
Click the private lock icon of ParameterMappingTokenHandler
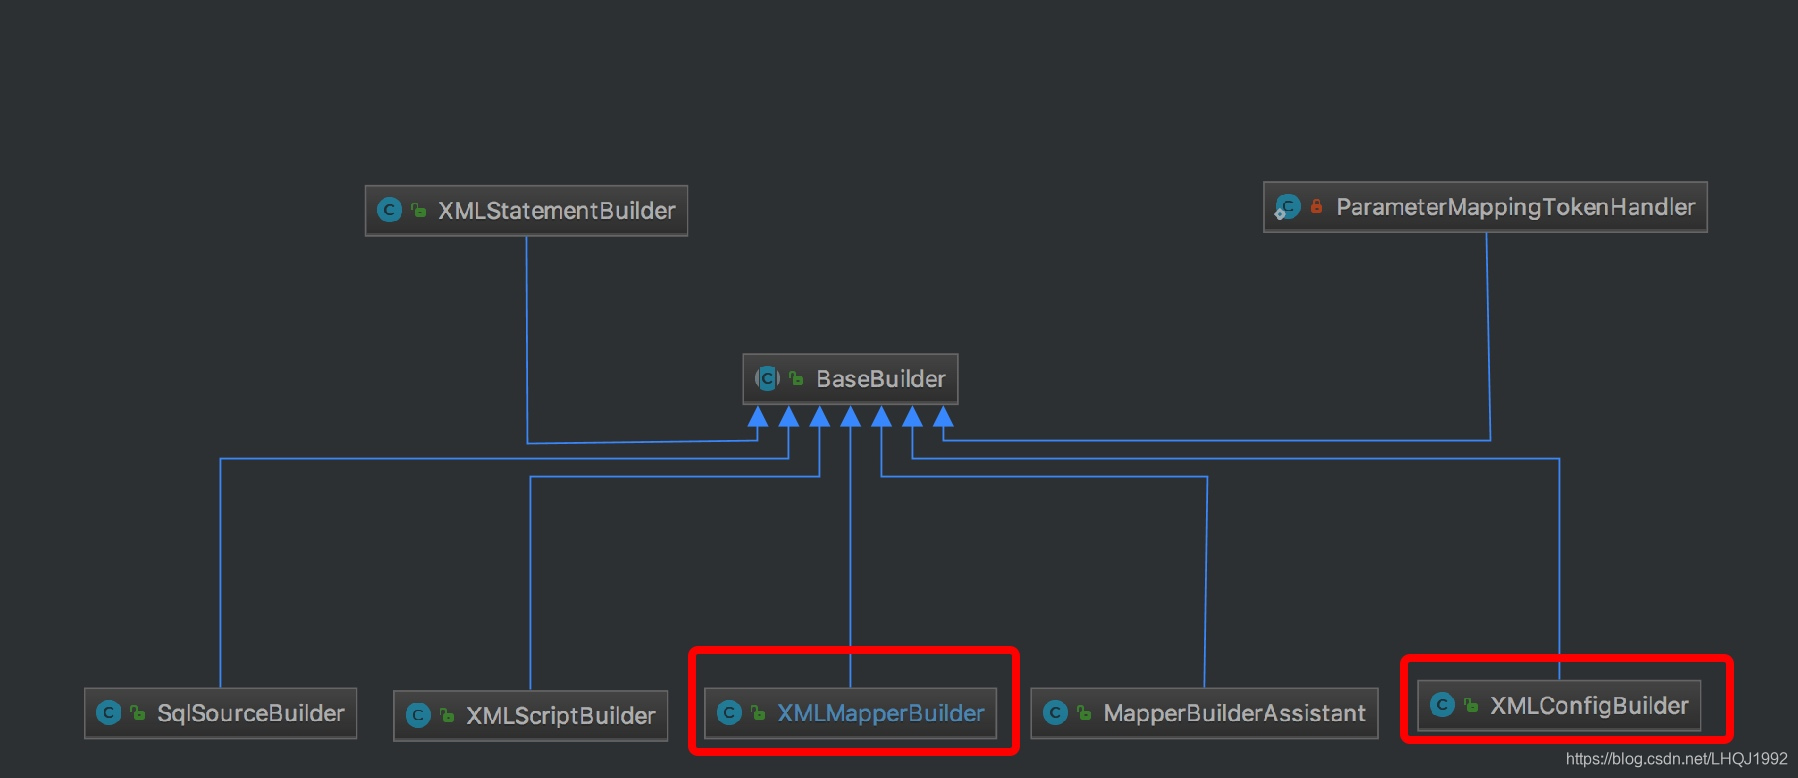pos(1316,207)
